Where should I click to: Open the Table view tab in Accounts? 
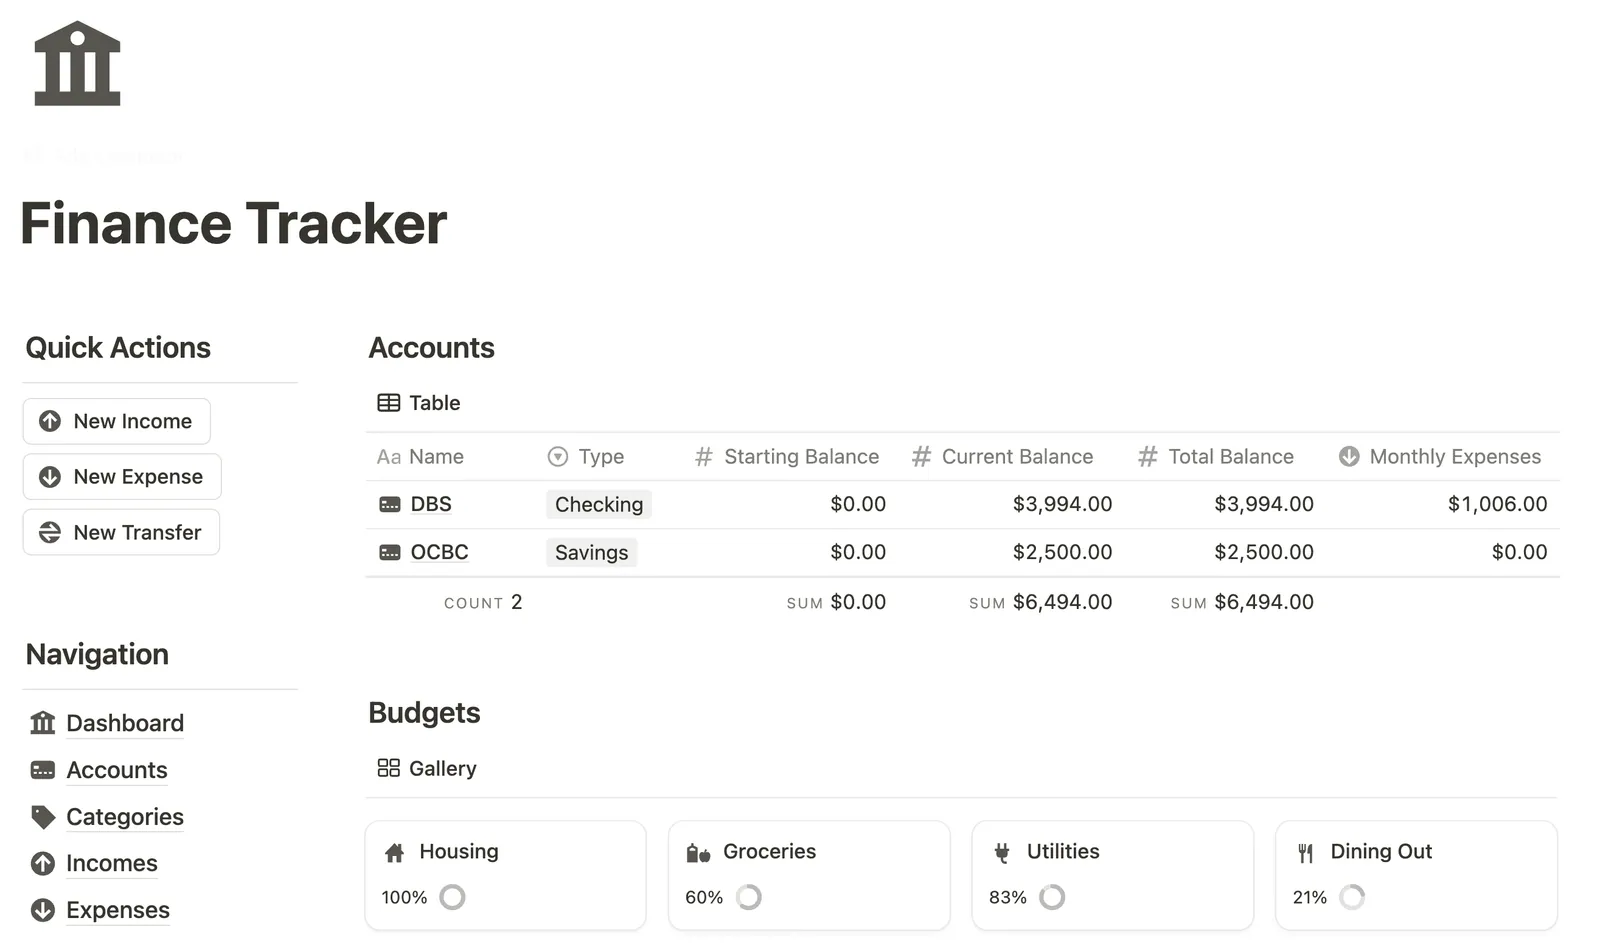419,403
